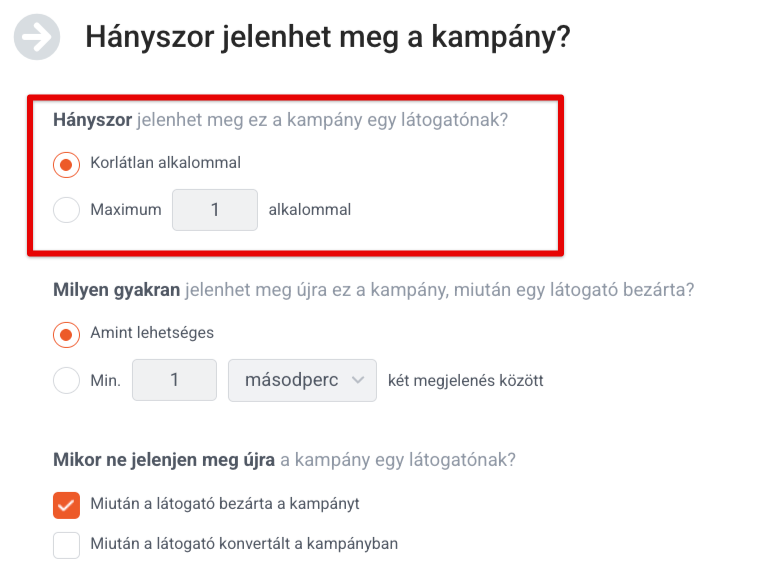Click the 'Maximum' label text

tap(126, 209)
